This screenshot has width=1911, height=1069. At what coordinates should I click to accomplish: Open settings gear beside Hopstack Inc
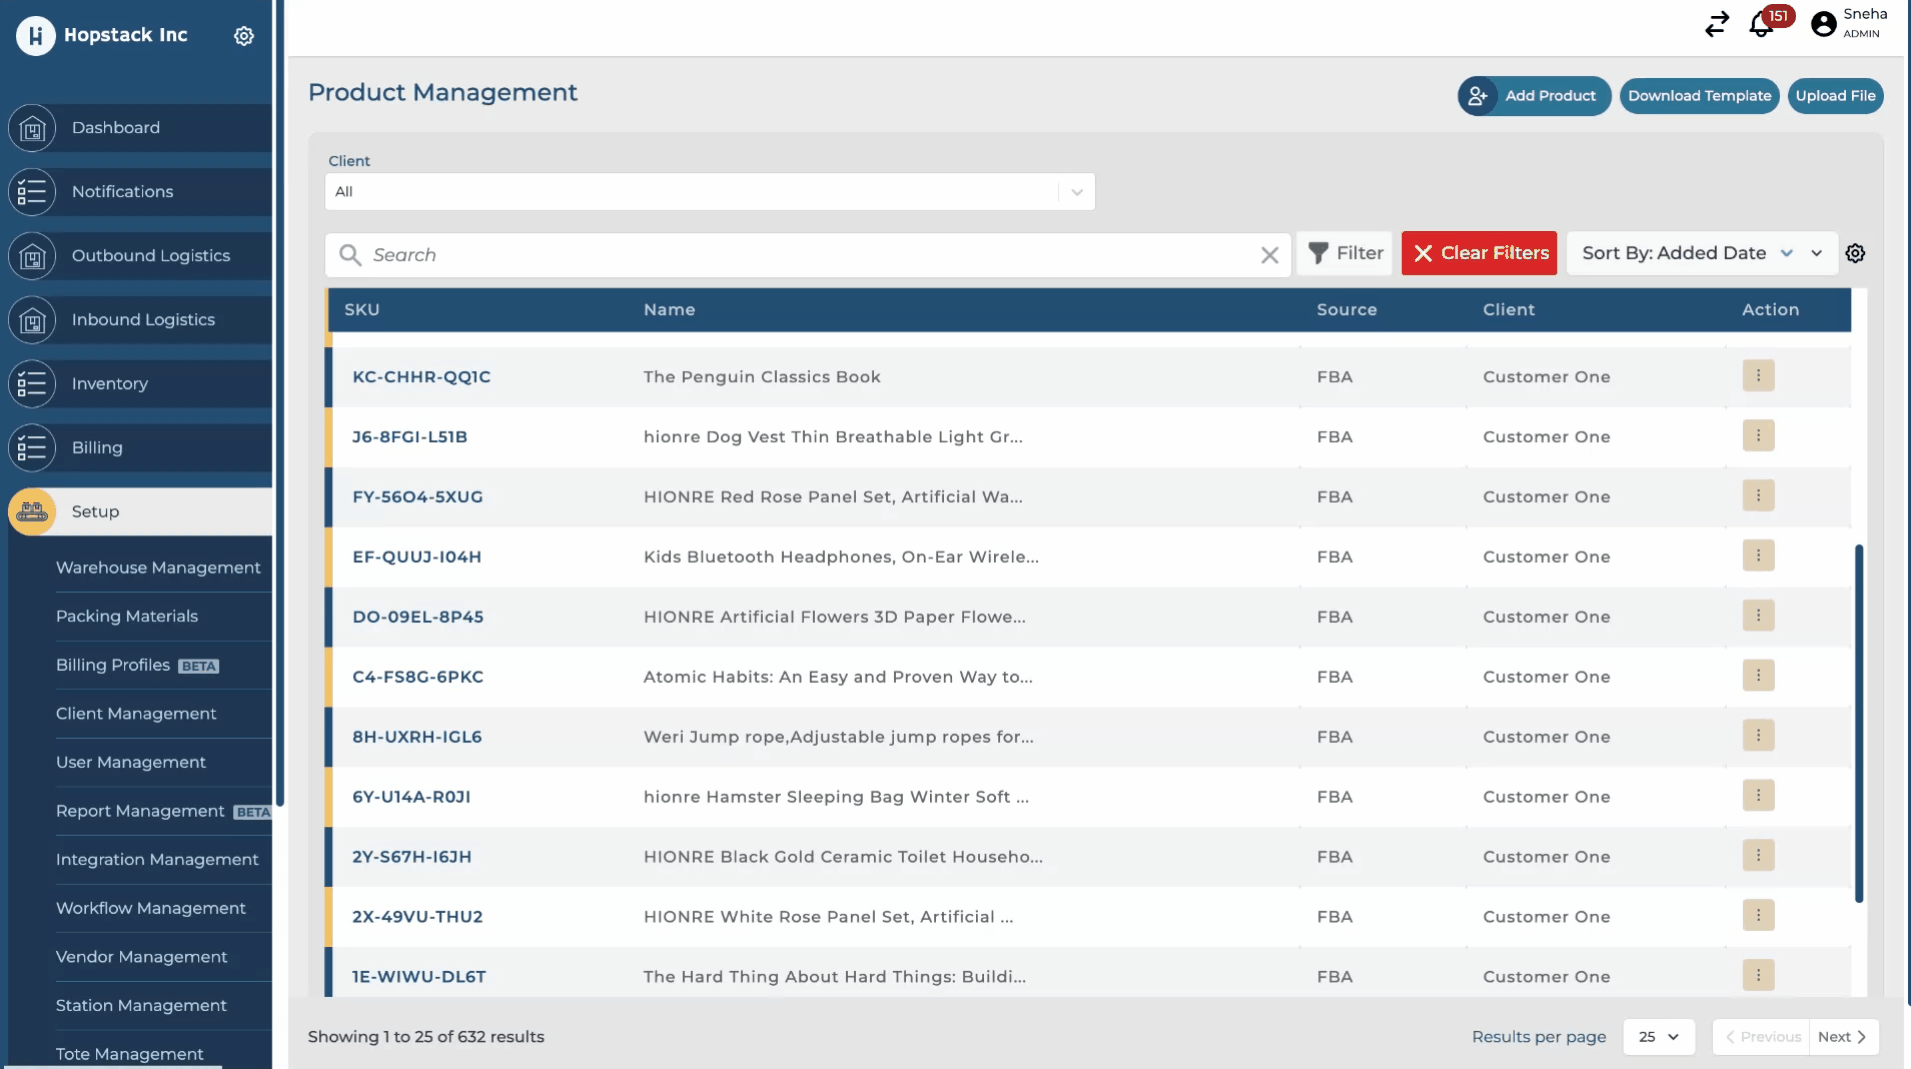pos(244,36)
